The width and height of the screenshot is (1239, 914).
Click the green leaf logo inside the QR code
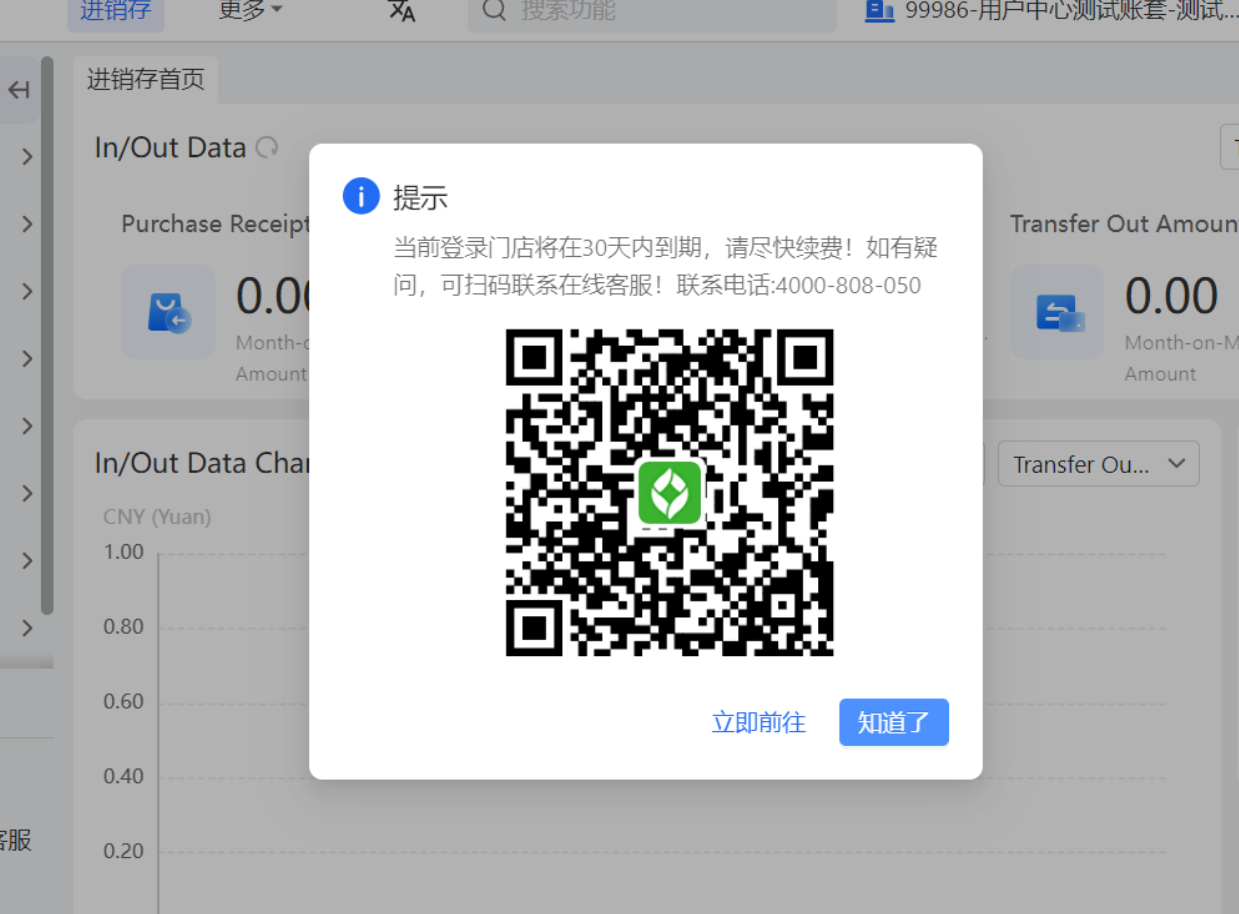coord(670,493)
